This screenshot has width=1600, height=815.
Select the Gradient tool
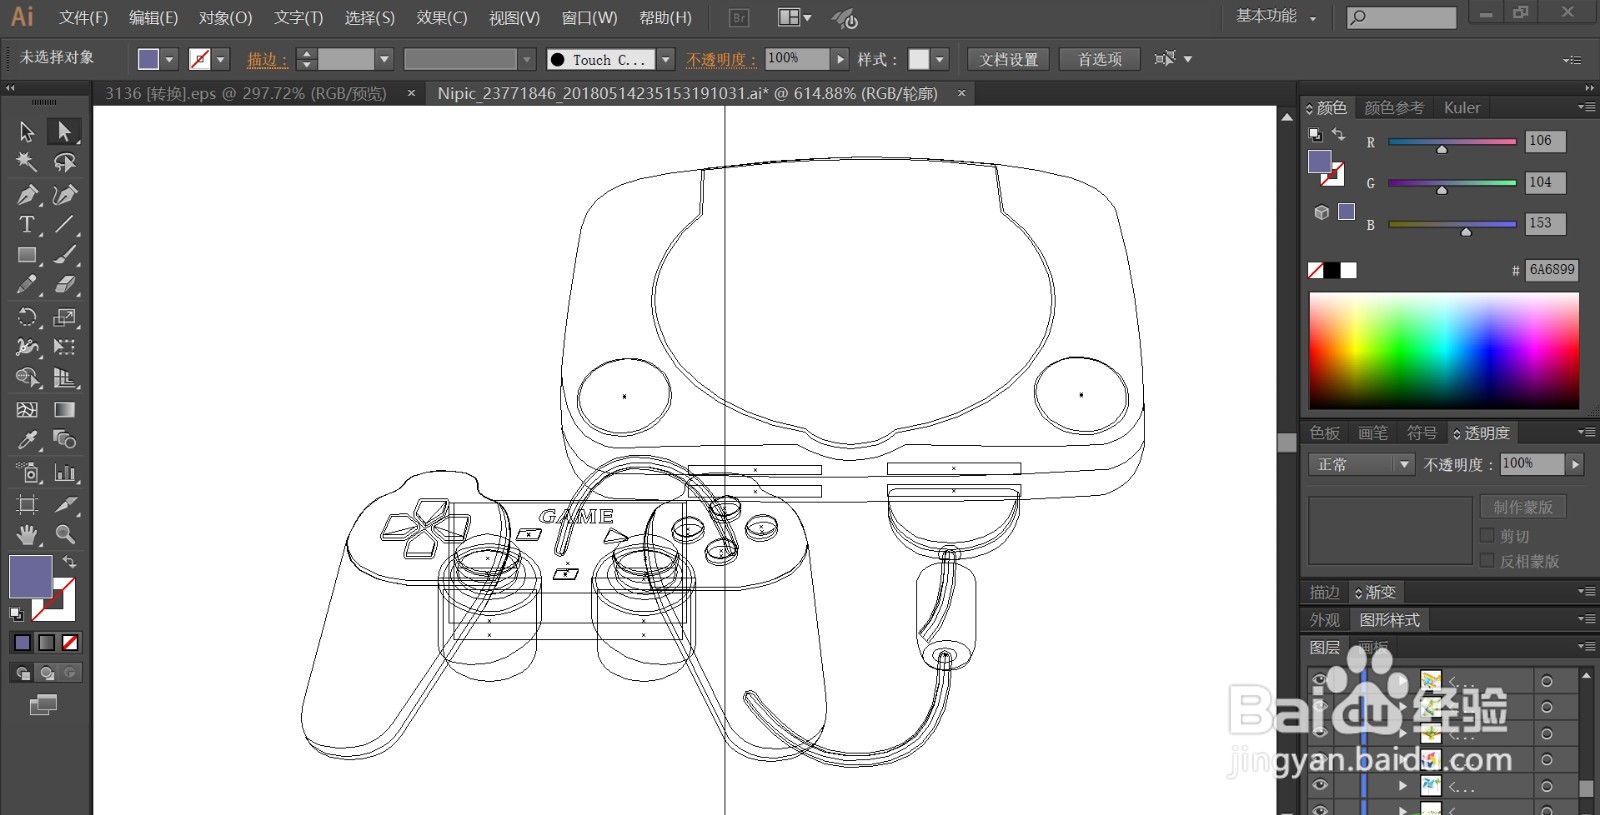pyautogui.click(x=64, y=409)
